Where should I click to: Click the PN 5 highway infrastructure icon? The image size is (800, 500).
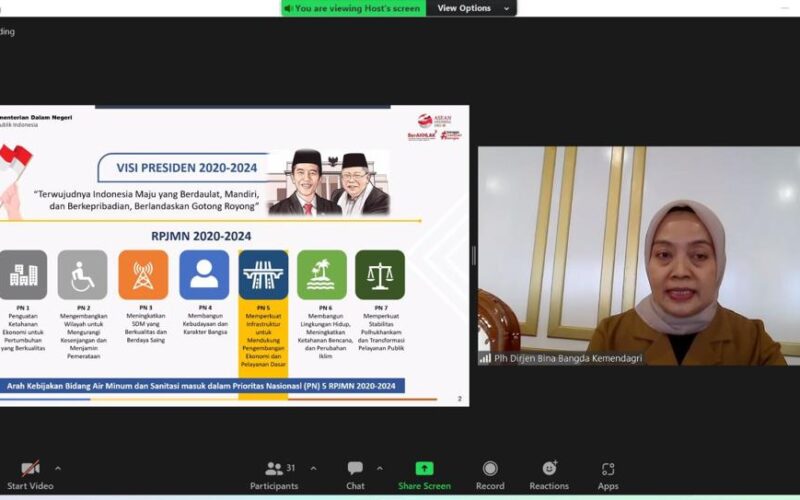click(x=263, y=274)
